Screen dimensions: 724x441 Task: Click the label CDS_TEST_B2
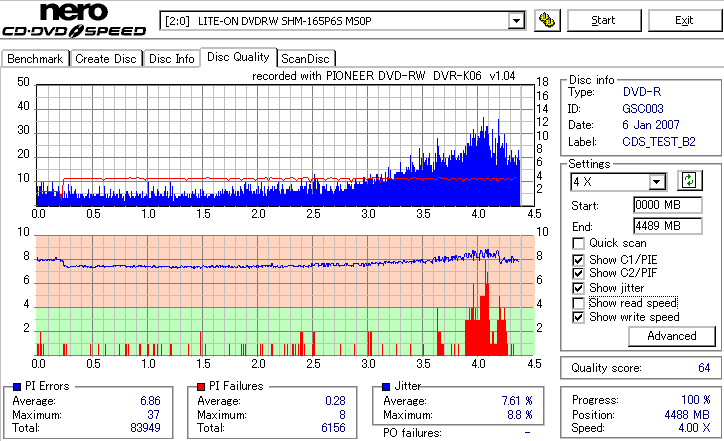pos(659,142)
